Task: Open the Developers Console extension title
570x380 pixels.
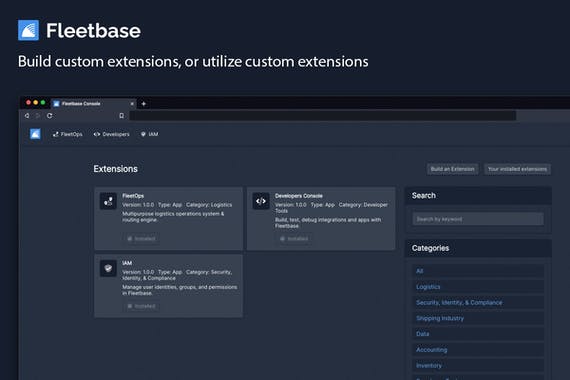Action: click(x=298, y=196)
